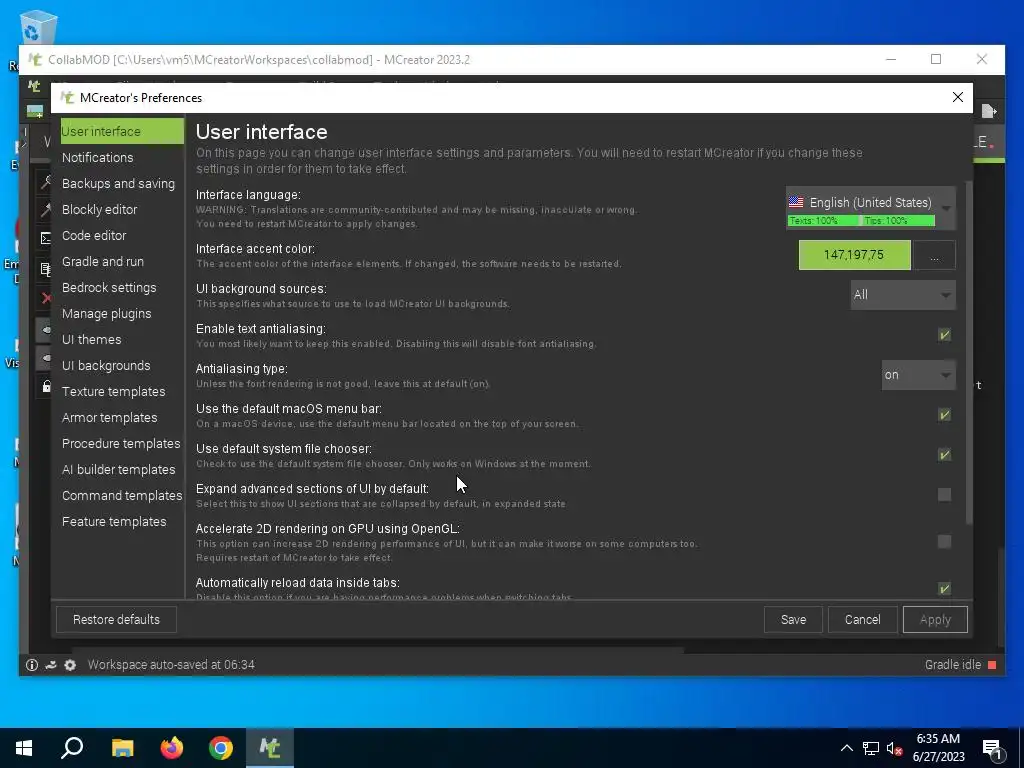Click the Interface accent color label
The height and width of the screenshot is (768, 1024).
point(255,249)
